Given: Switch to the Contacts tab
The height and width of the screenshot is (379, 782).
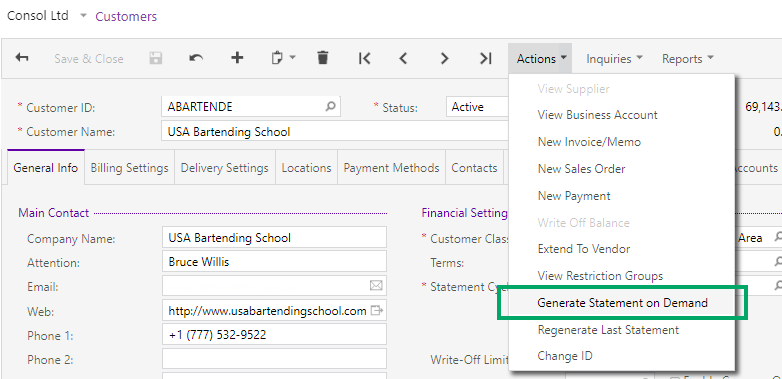Looking at the screenshot, I should (474, 168).
